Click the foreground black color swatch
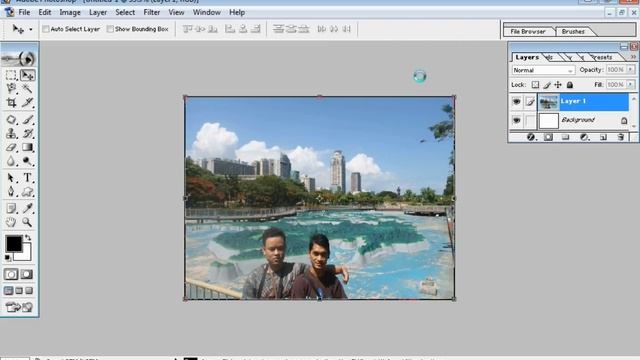 [x=13, y=243]
